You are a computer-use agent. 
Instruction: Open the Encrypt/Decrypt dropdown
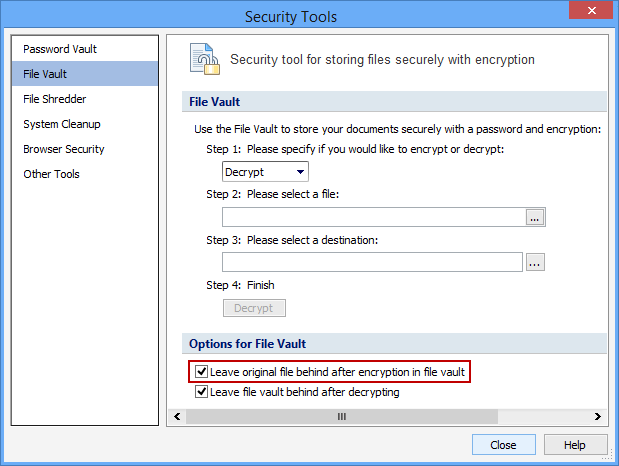[265, 172]
